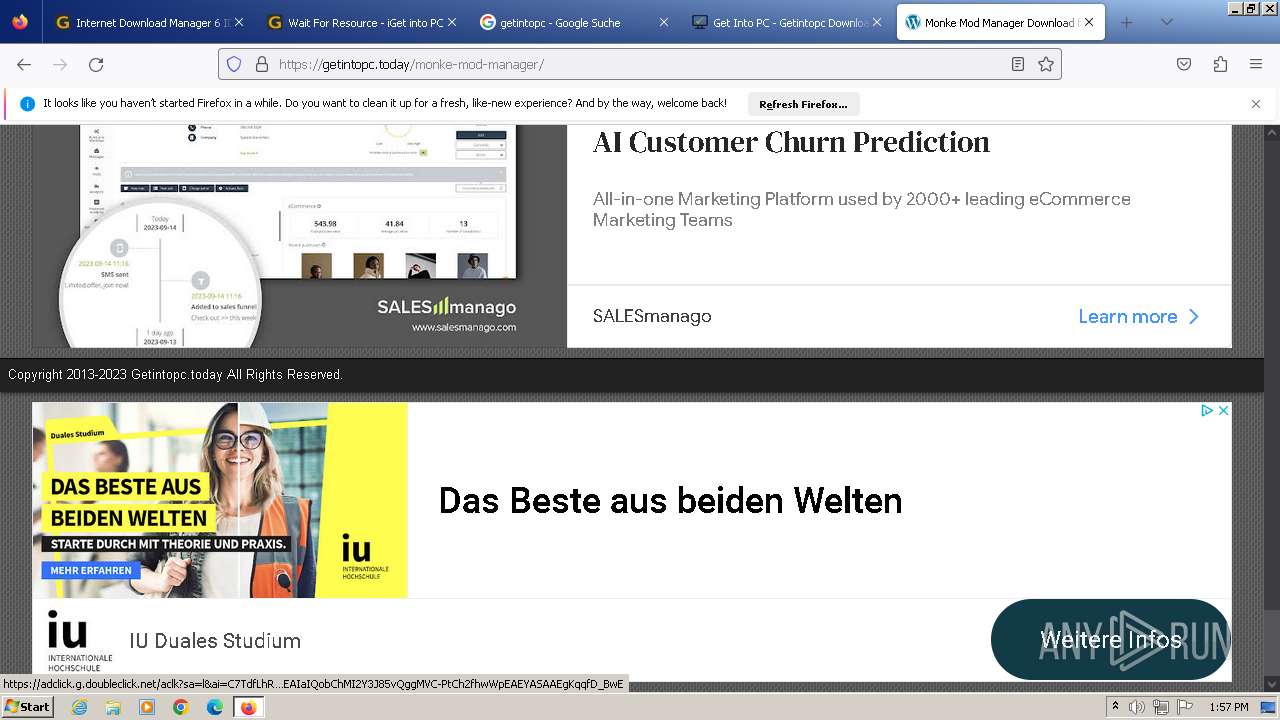
Task: Show site security padlock info
Action: (262, 64)
